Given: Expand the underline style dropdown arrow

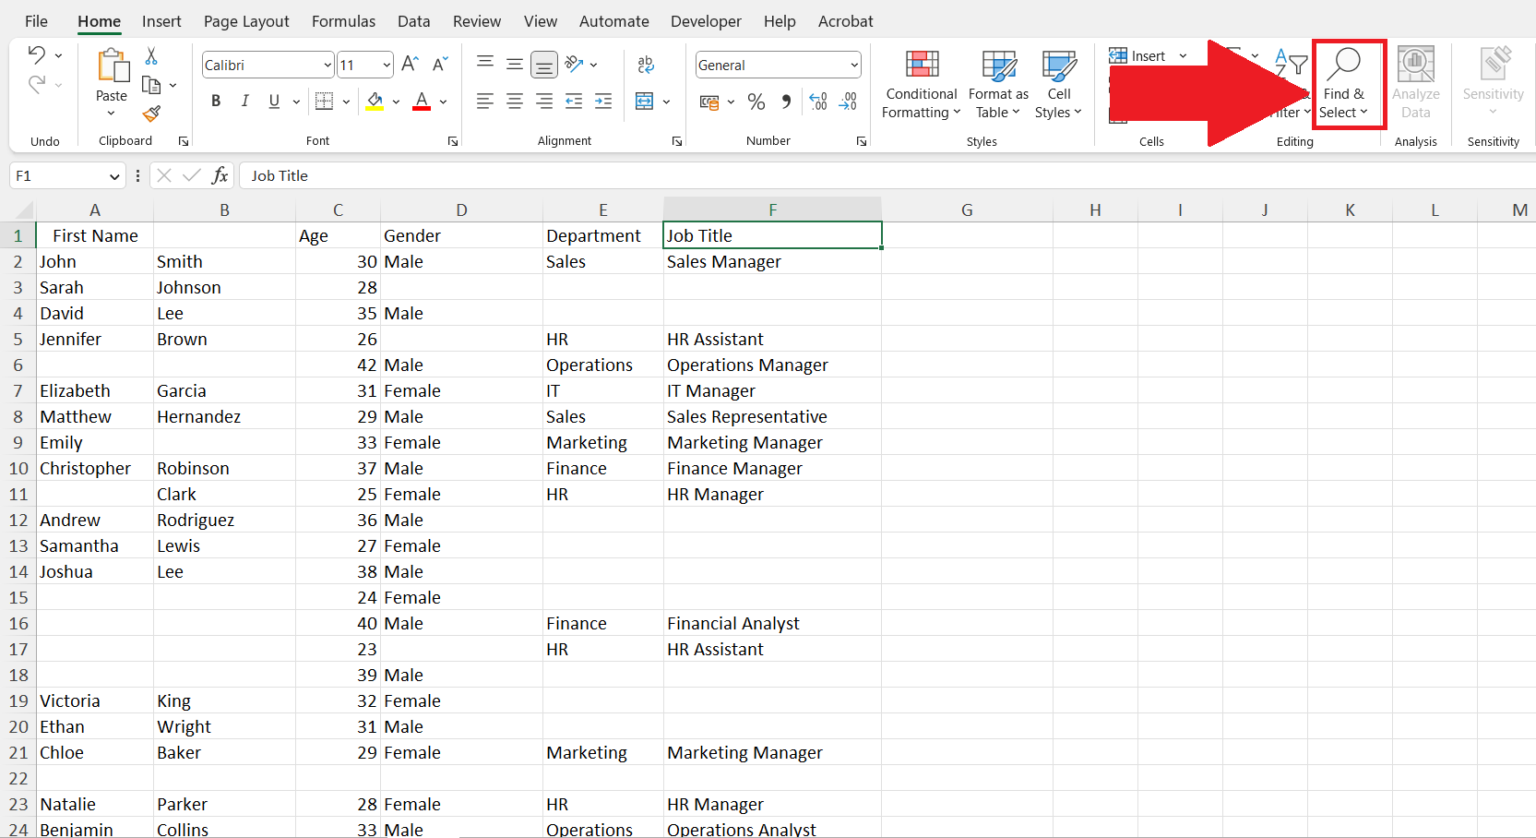Looking at the screenshot, I should 296,101.
